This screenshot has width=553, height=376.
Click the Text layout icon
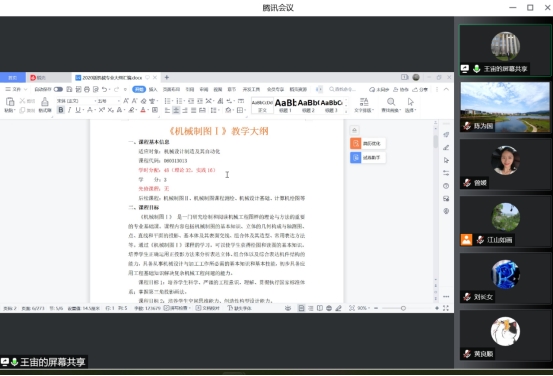364,102
